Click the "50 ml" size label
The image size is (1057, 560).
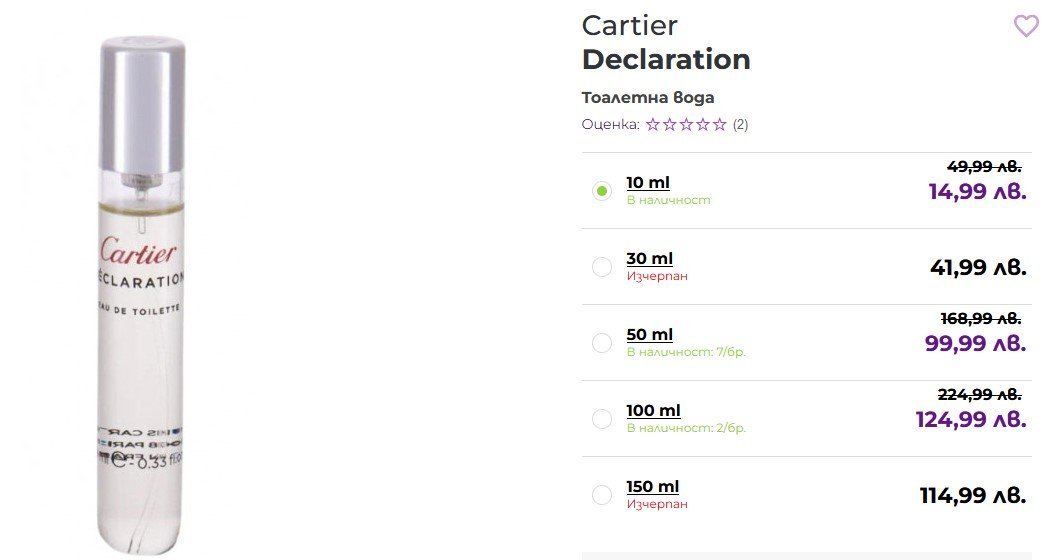pyautogui.click(x=650, y=334)
